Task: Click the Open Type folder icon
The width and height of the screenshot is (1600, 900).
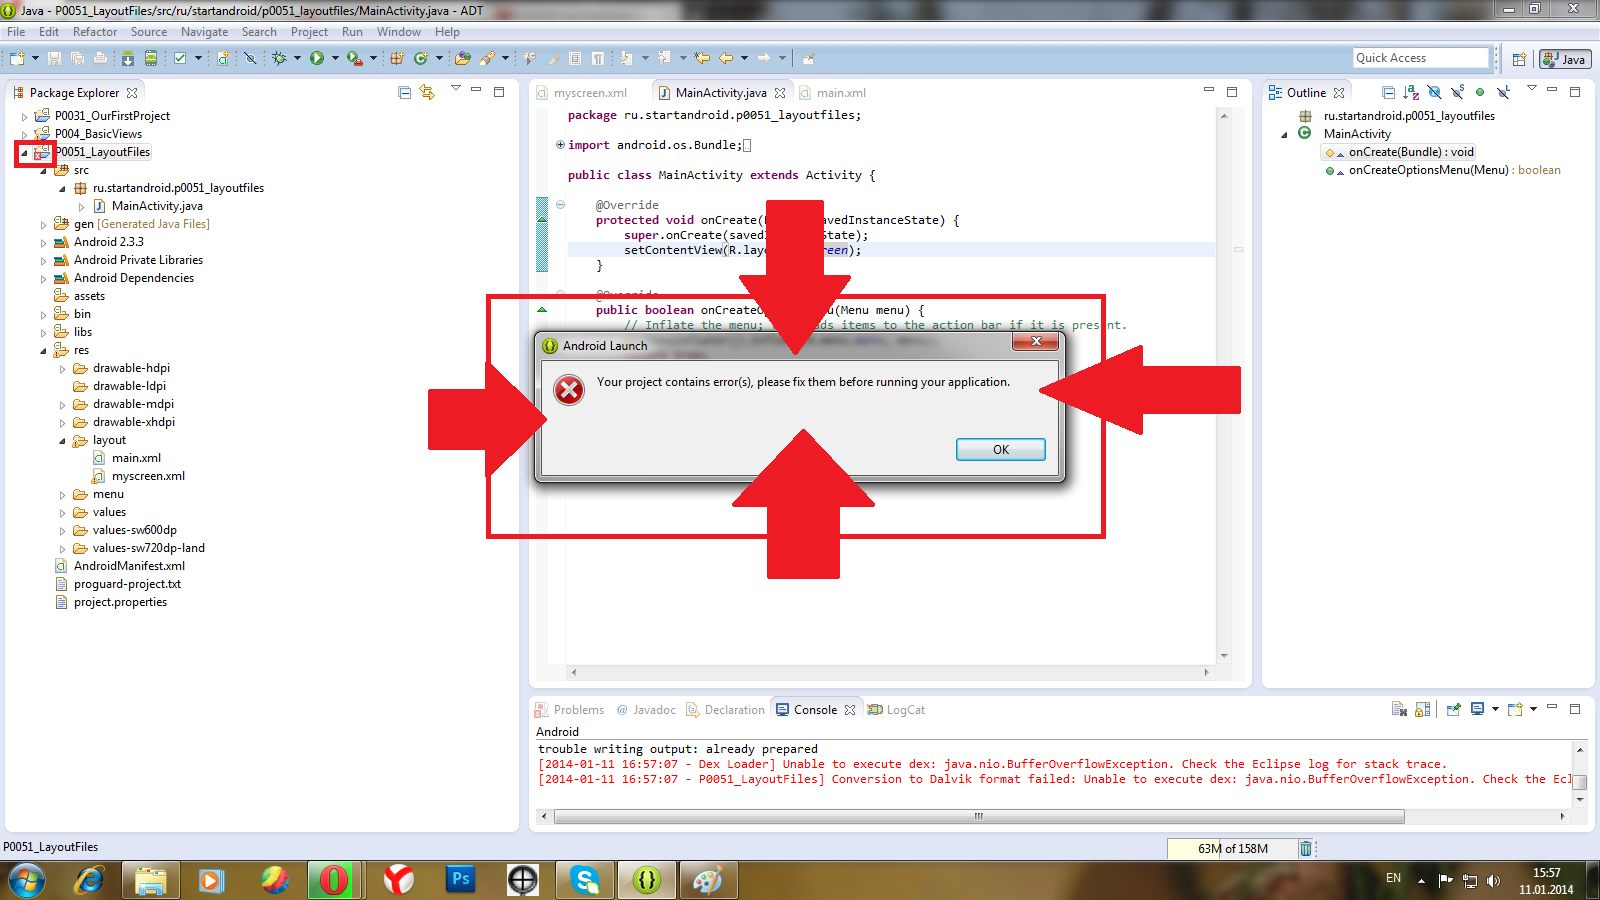Action: coord(462,58)
